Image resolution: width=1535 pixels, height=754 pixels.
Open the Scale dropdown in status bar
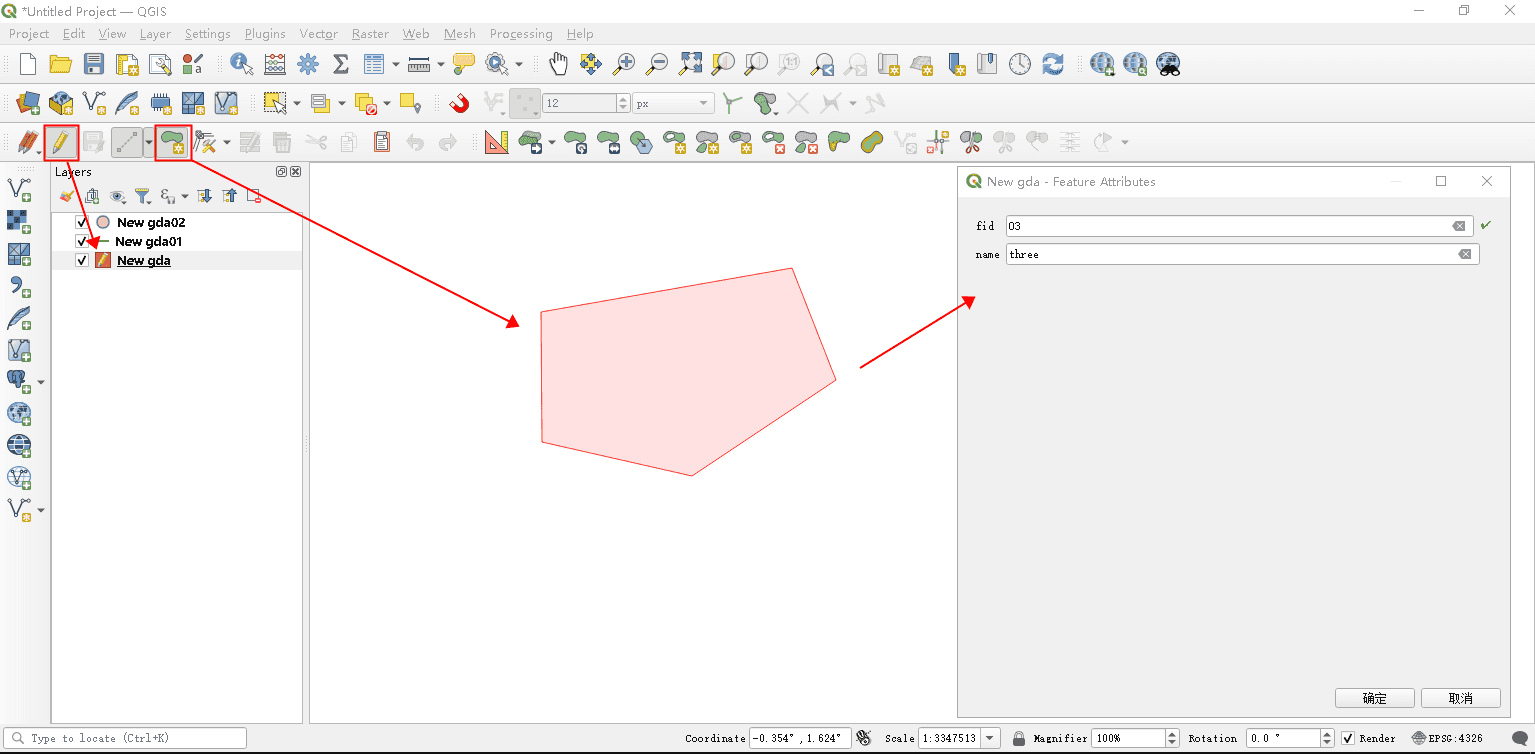click(x=990, y=738)
